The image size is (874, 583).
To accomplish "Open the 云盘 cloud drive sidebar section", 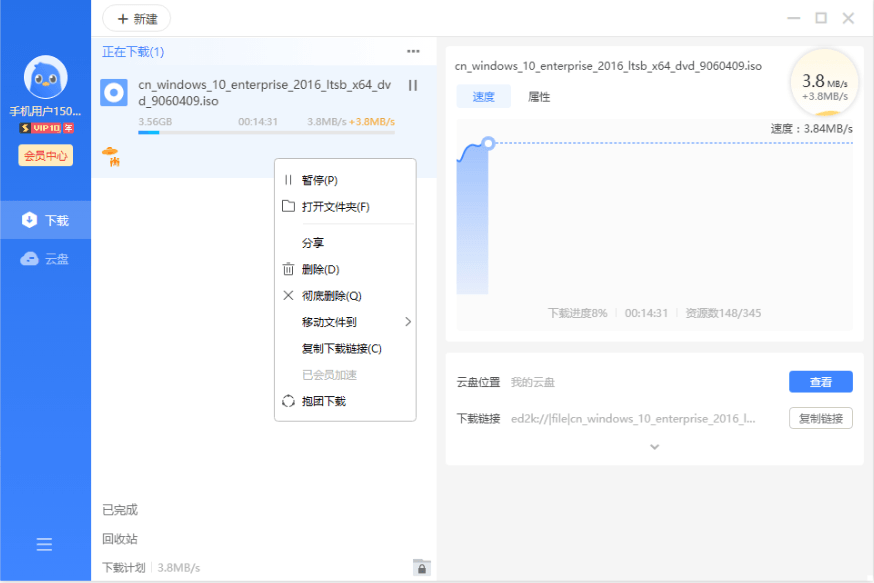I will [44, 258].
